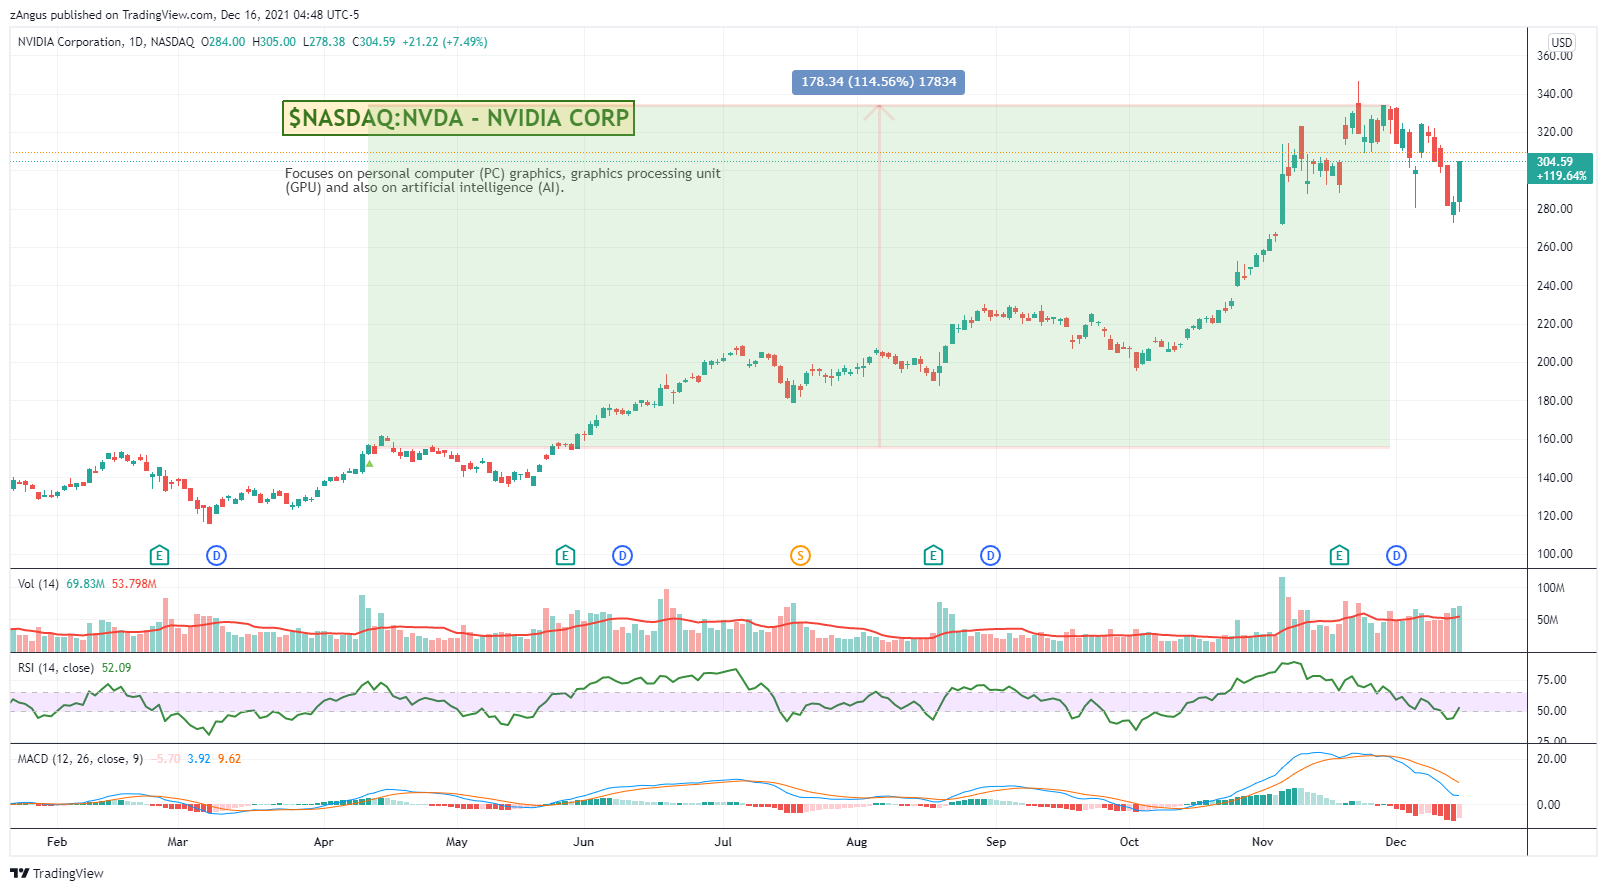
Task: Open the dividend marker in June
Action: pyautogui.click(x=622, y=555)
